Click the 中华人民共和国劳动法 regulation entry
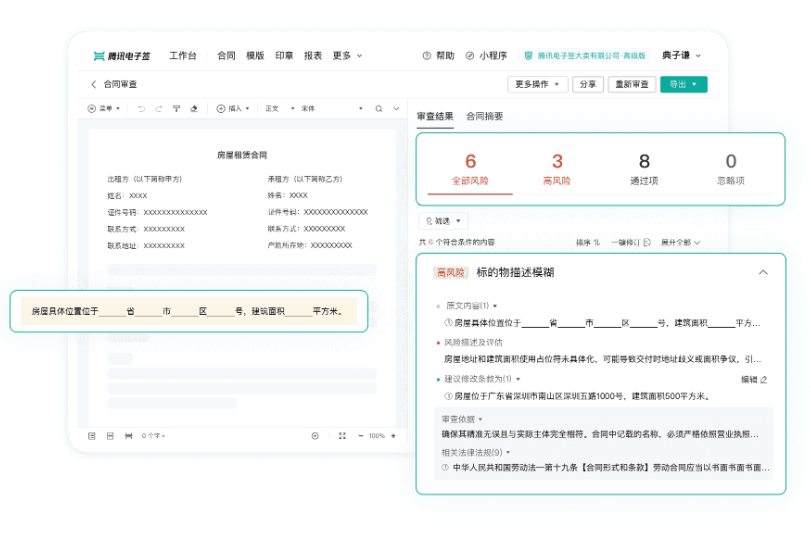The width and height of the screenshot is (811, 541). (605, 468)
